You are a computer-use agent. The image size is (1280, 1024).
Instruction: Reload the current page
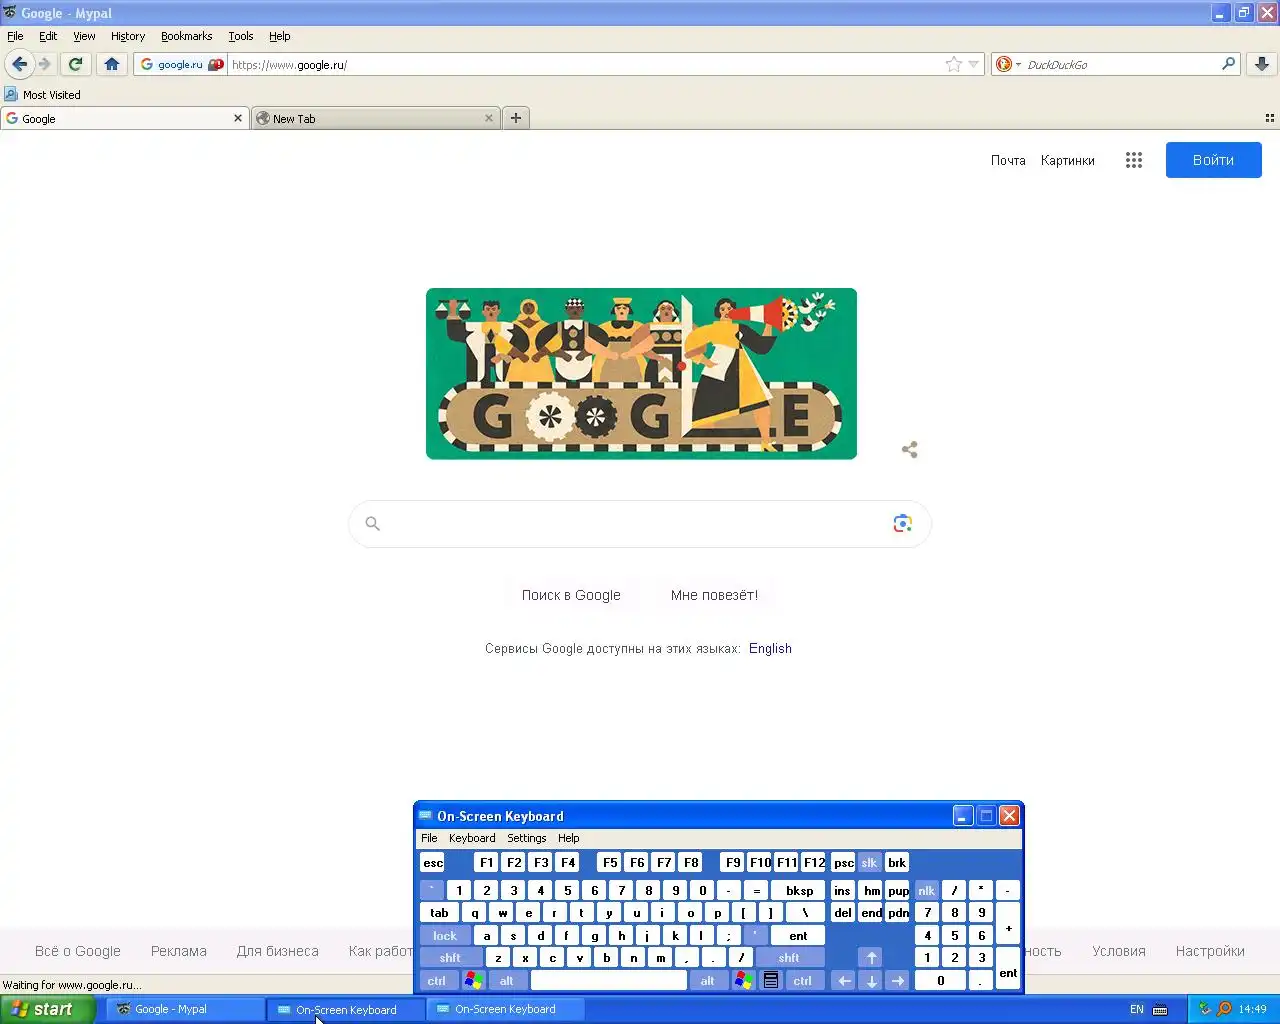[x=75, y=64]
